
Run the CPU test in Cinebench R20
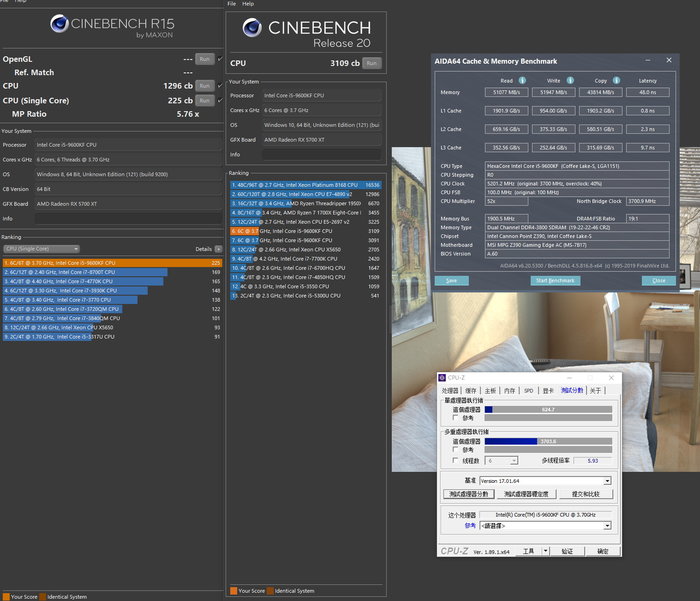tap(372, 63)
